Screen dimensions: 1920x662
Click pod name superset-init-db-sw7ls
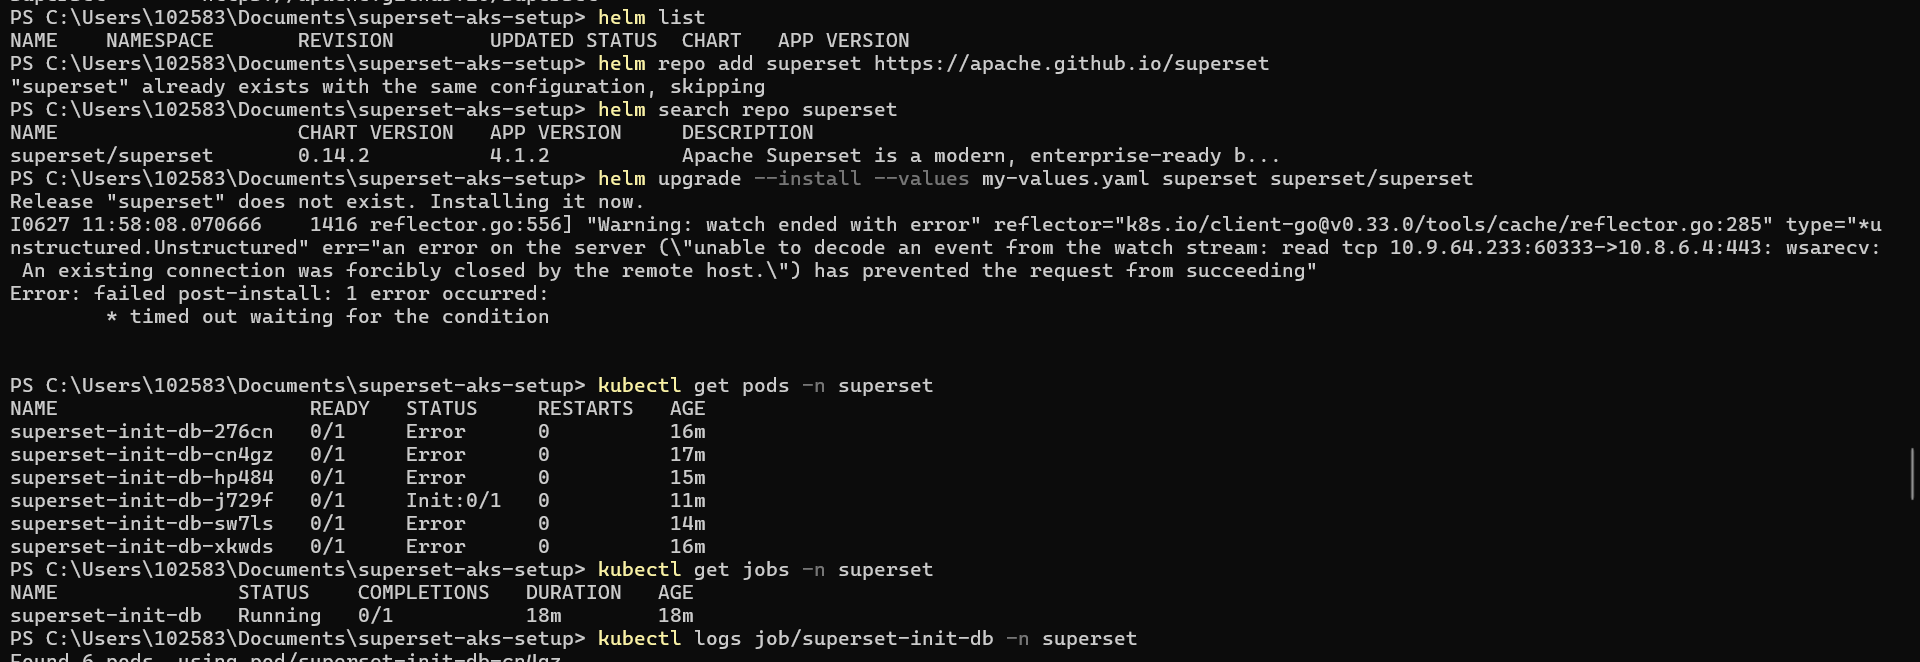coord(141,524)
